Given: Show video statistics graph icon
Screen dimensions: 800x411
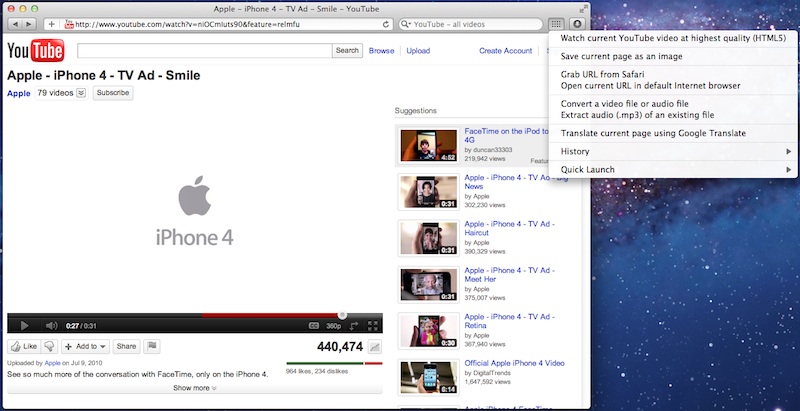Looking at the screenshot, I should point(374,347).
